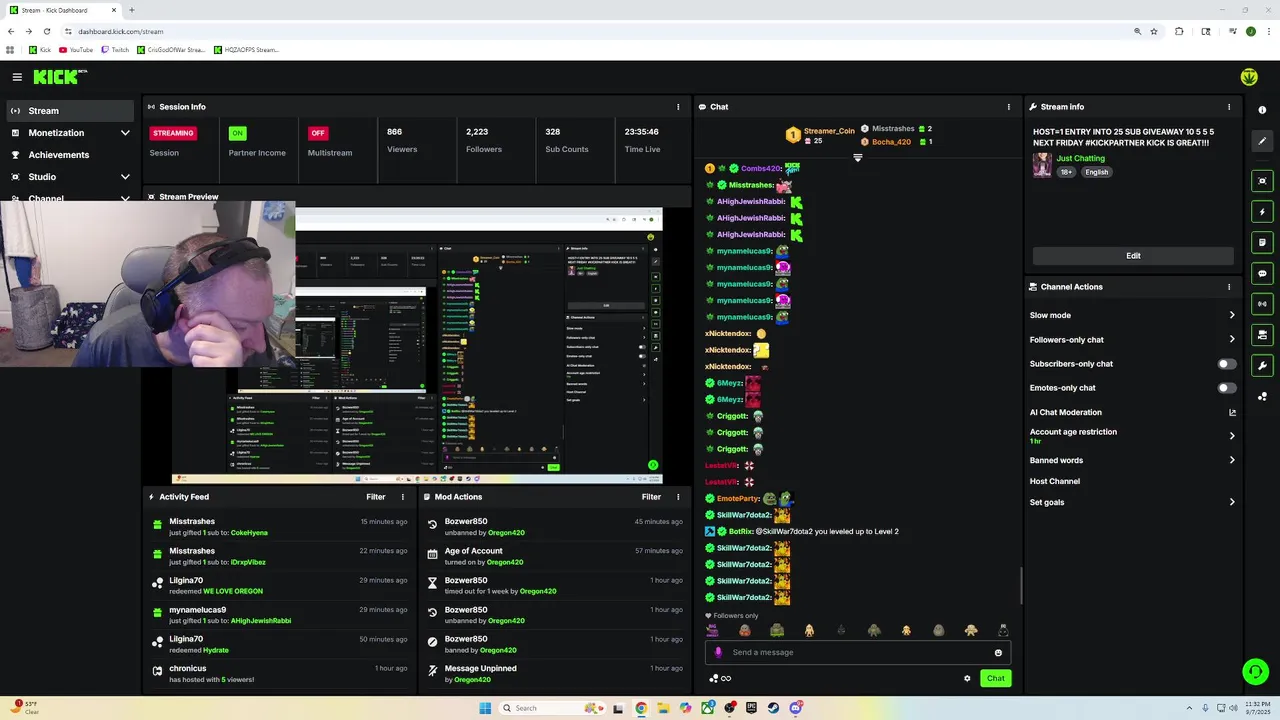The width and height of the screenshot is (1280, 720).
Task: Click the Send a message input field
Action: click(x=858, y=653)
